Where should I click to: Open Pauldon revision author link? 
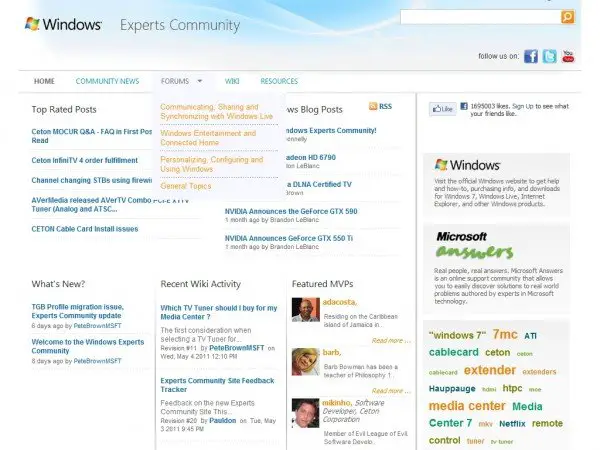pos(223,421)
